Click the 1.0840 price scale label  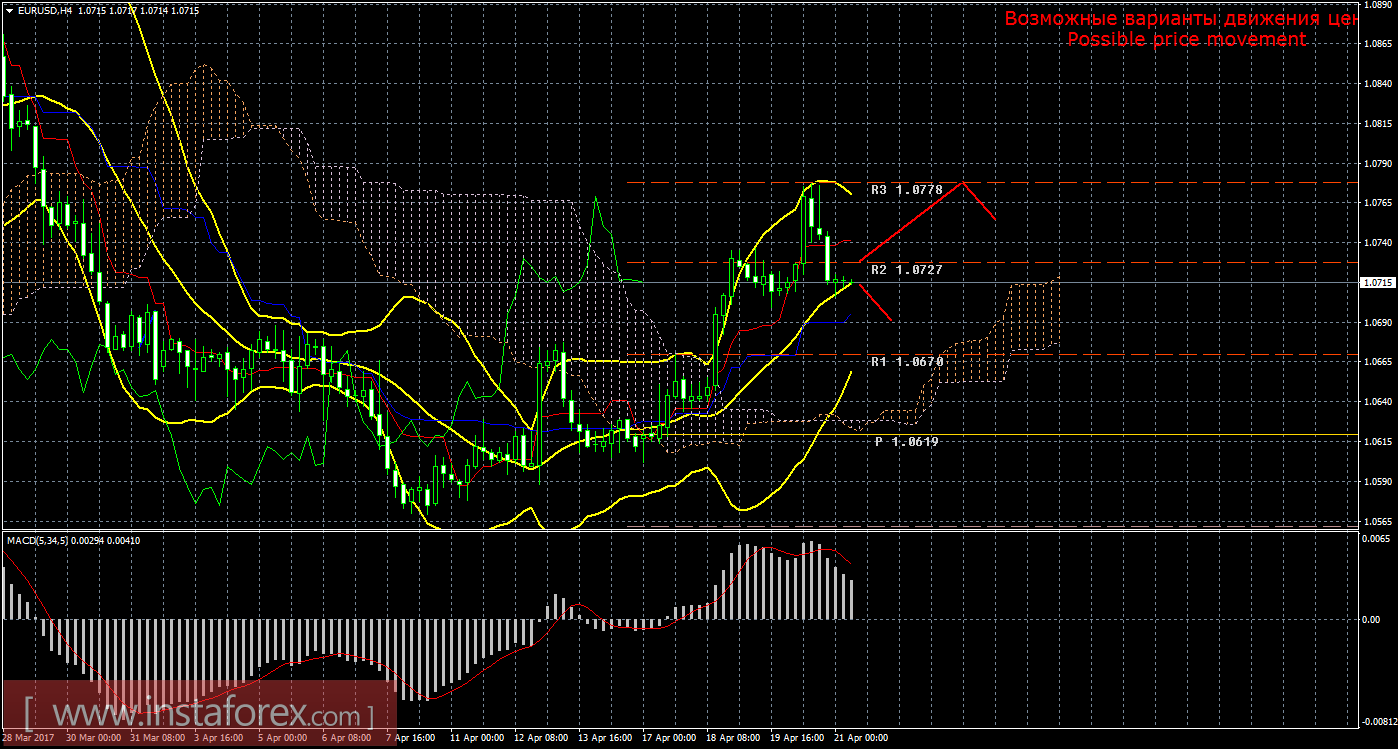pos(1377,84)
